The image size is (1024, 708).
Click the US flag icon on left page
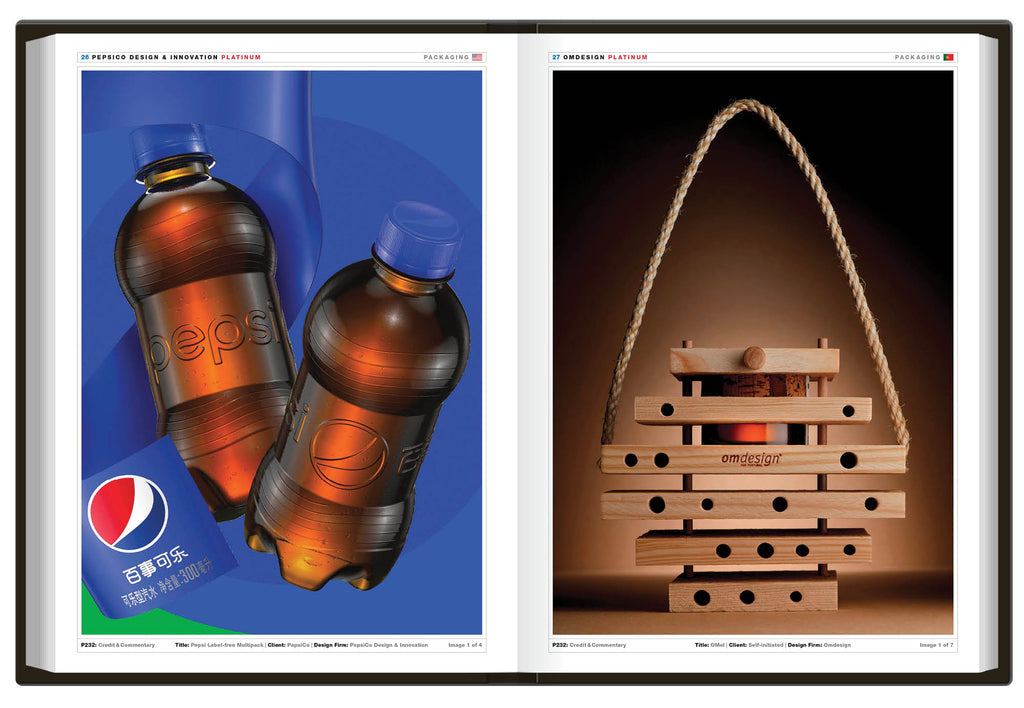pos(477,58)
